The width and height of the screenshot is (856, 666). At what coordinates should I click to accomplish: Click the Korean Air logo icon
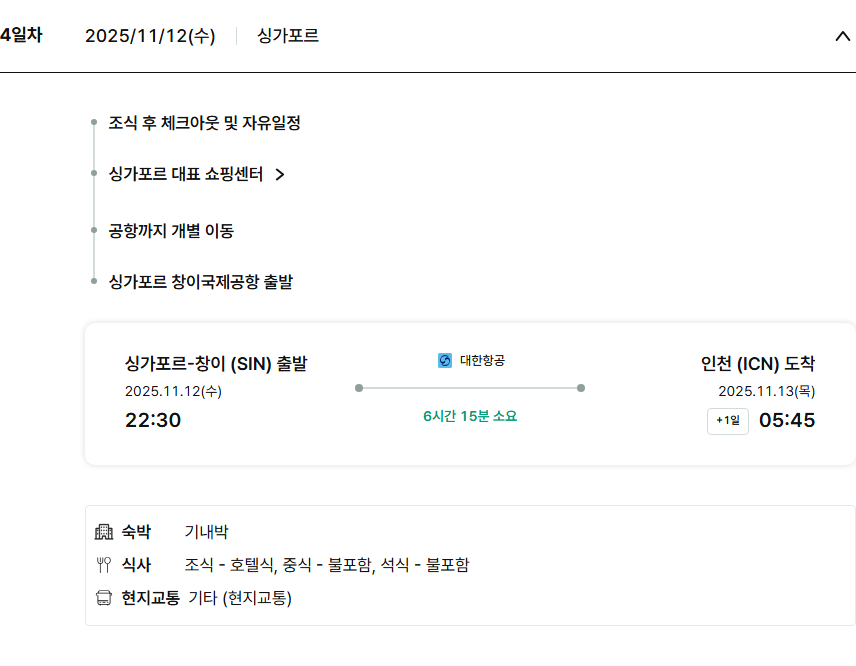(445, 360)
